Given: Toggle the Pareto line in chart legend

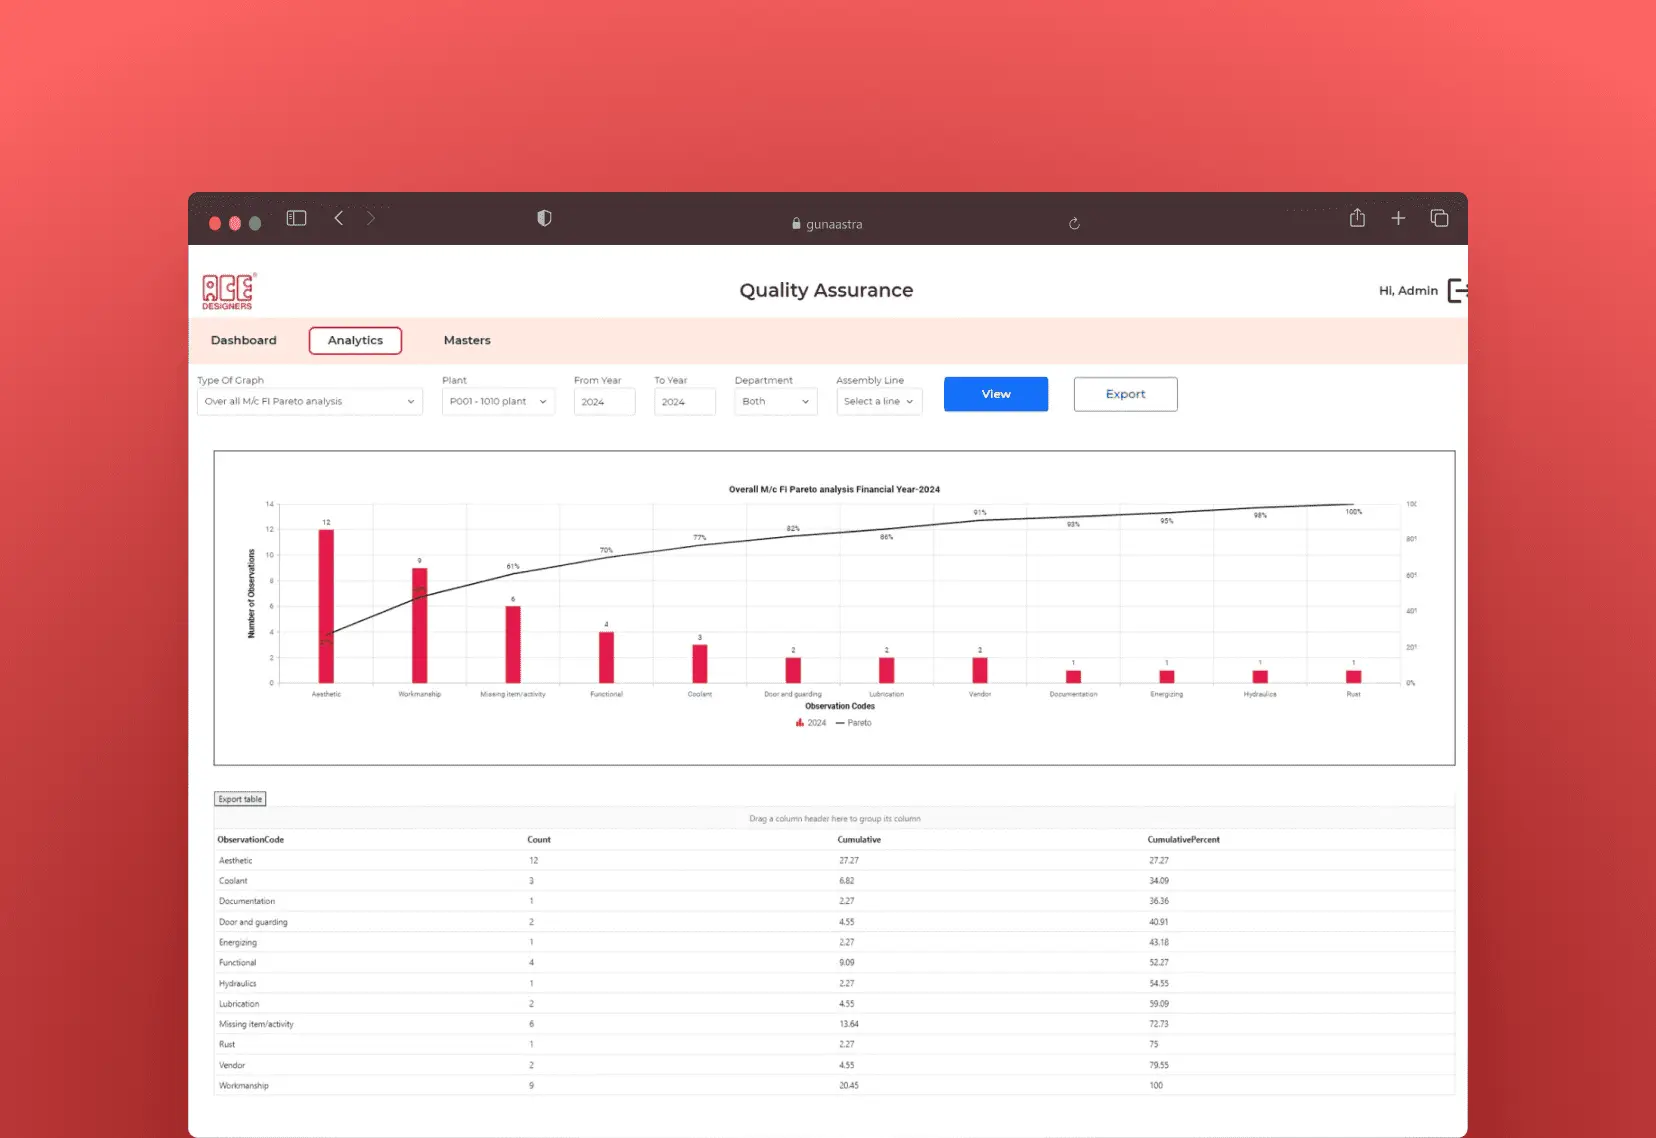Looking at the screenshot, I should pos(854,723).
